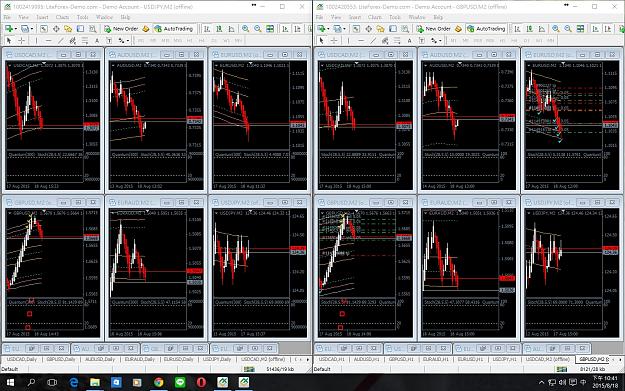Screen dimensions: 625x391
Task: Select the Crosshair tool in left window
Action: (22, 40)
